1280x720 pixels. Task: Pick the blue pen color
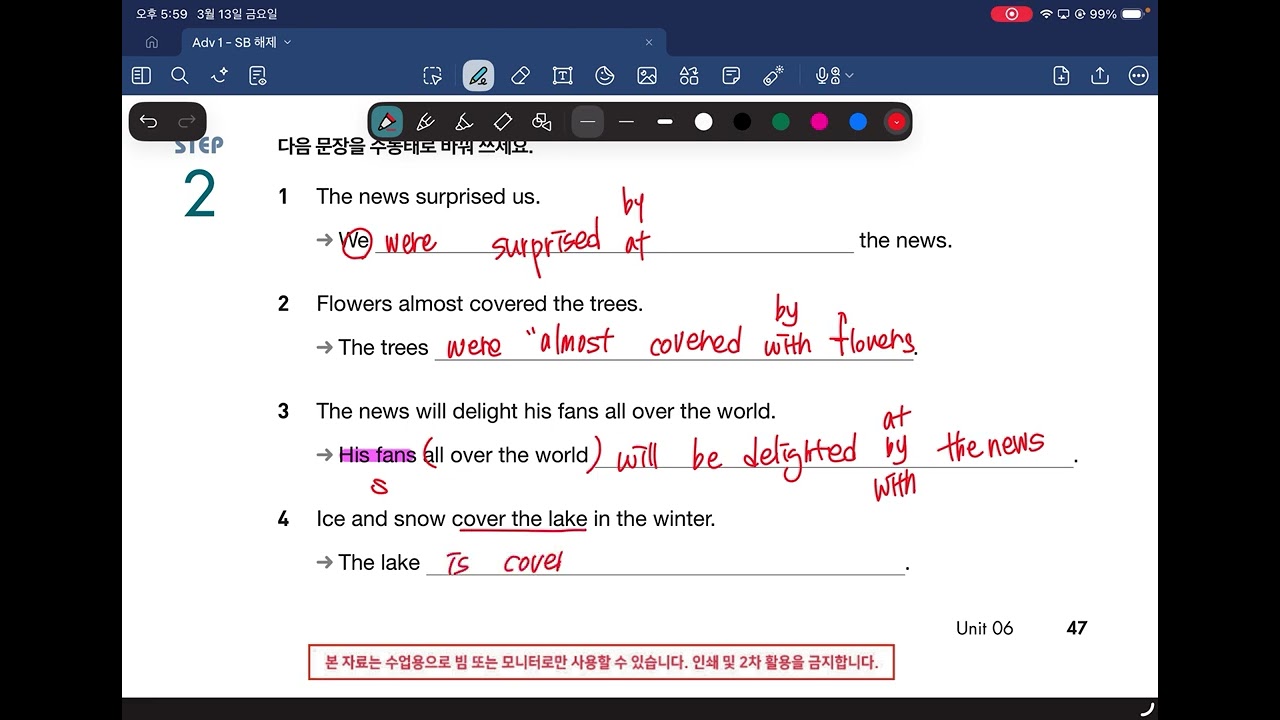click(858, 122)
